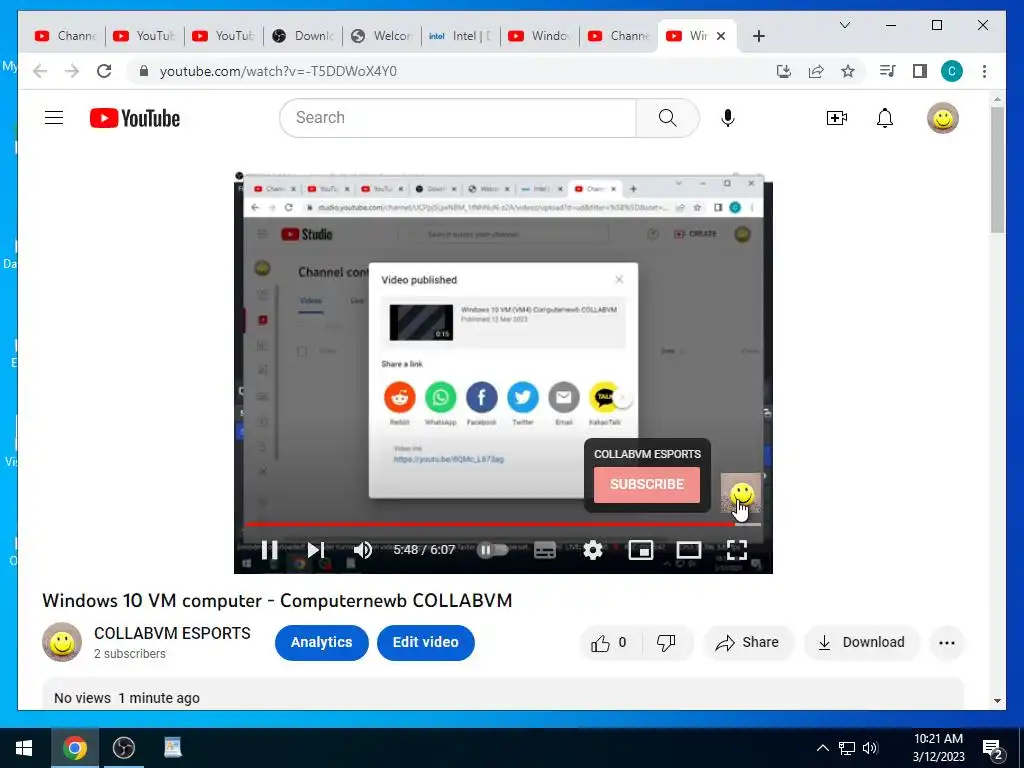Viewport: 1024px width, 768px height.
Task: Open a new tab with plus button
Action: pos(758,36)
